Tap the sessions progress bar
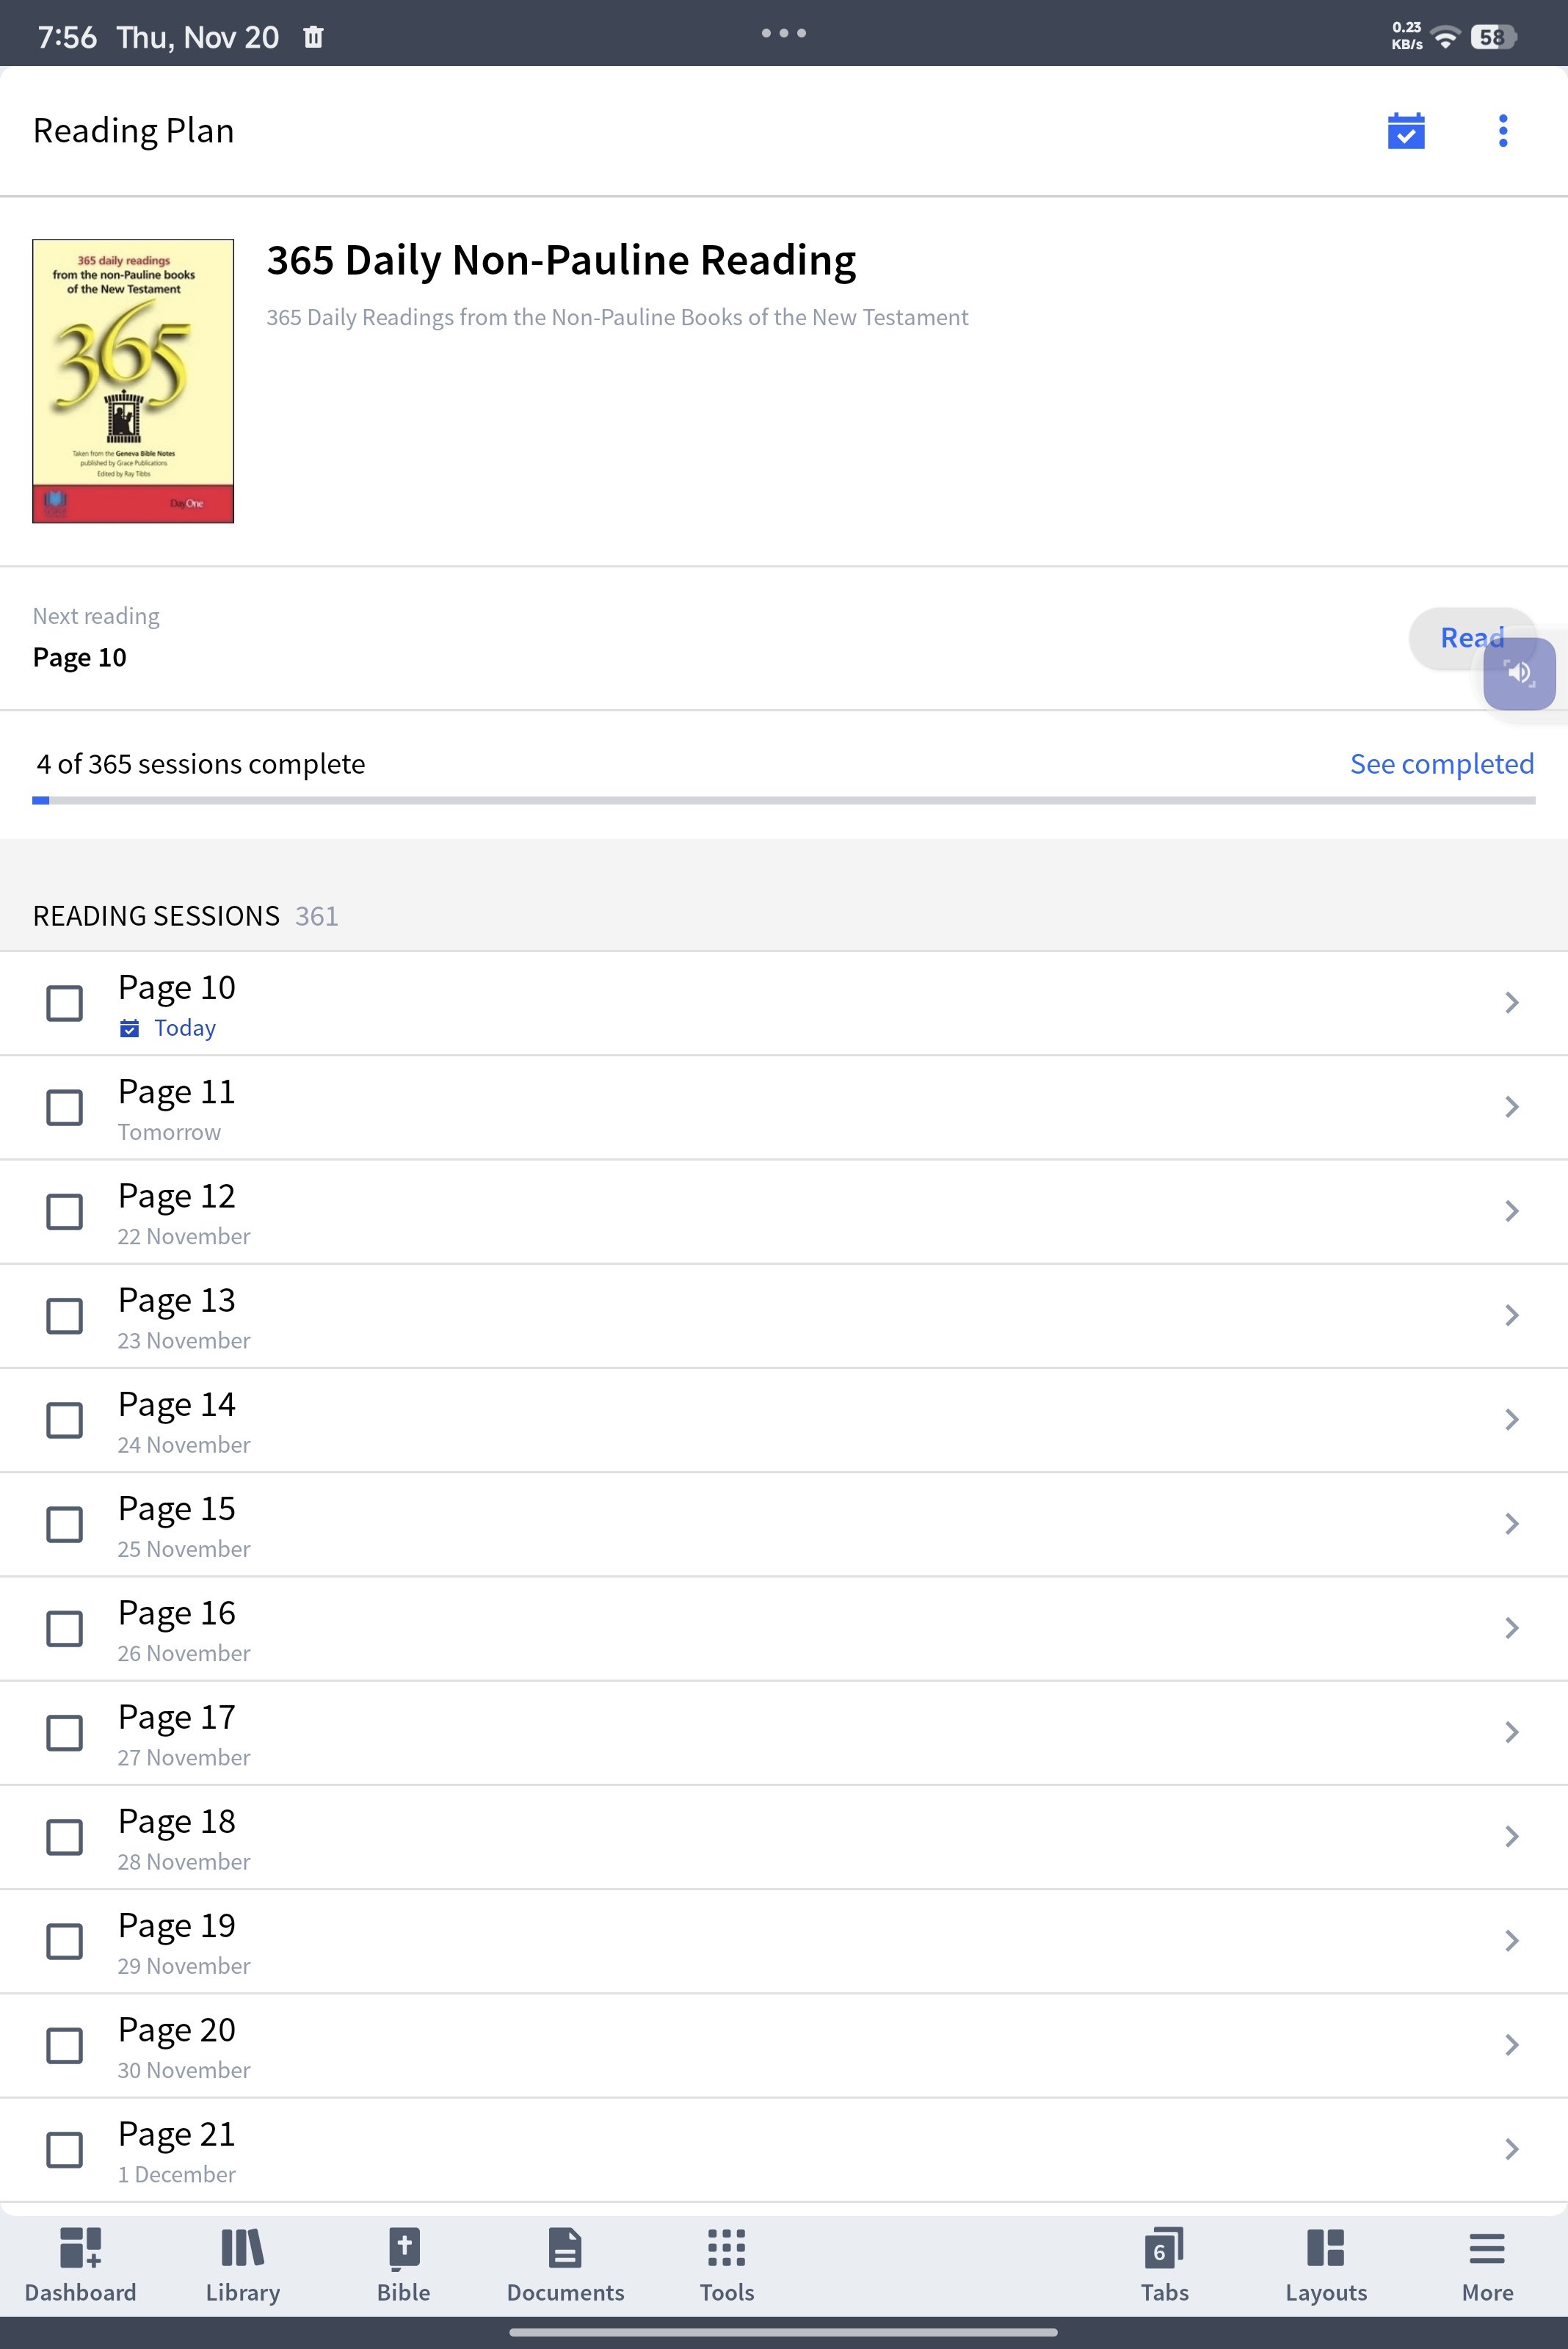Viewport: 1568px width, 2349px height. (x=783, y=801)
